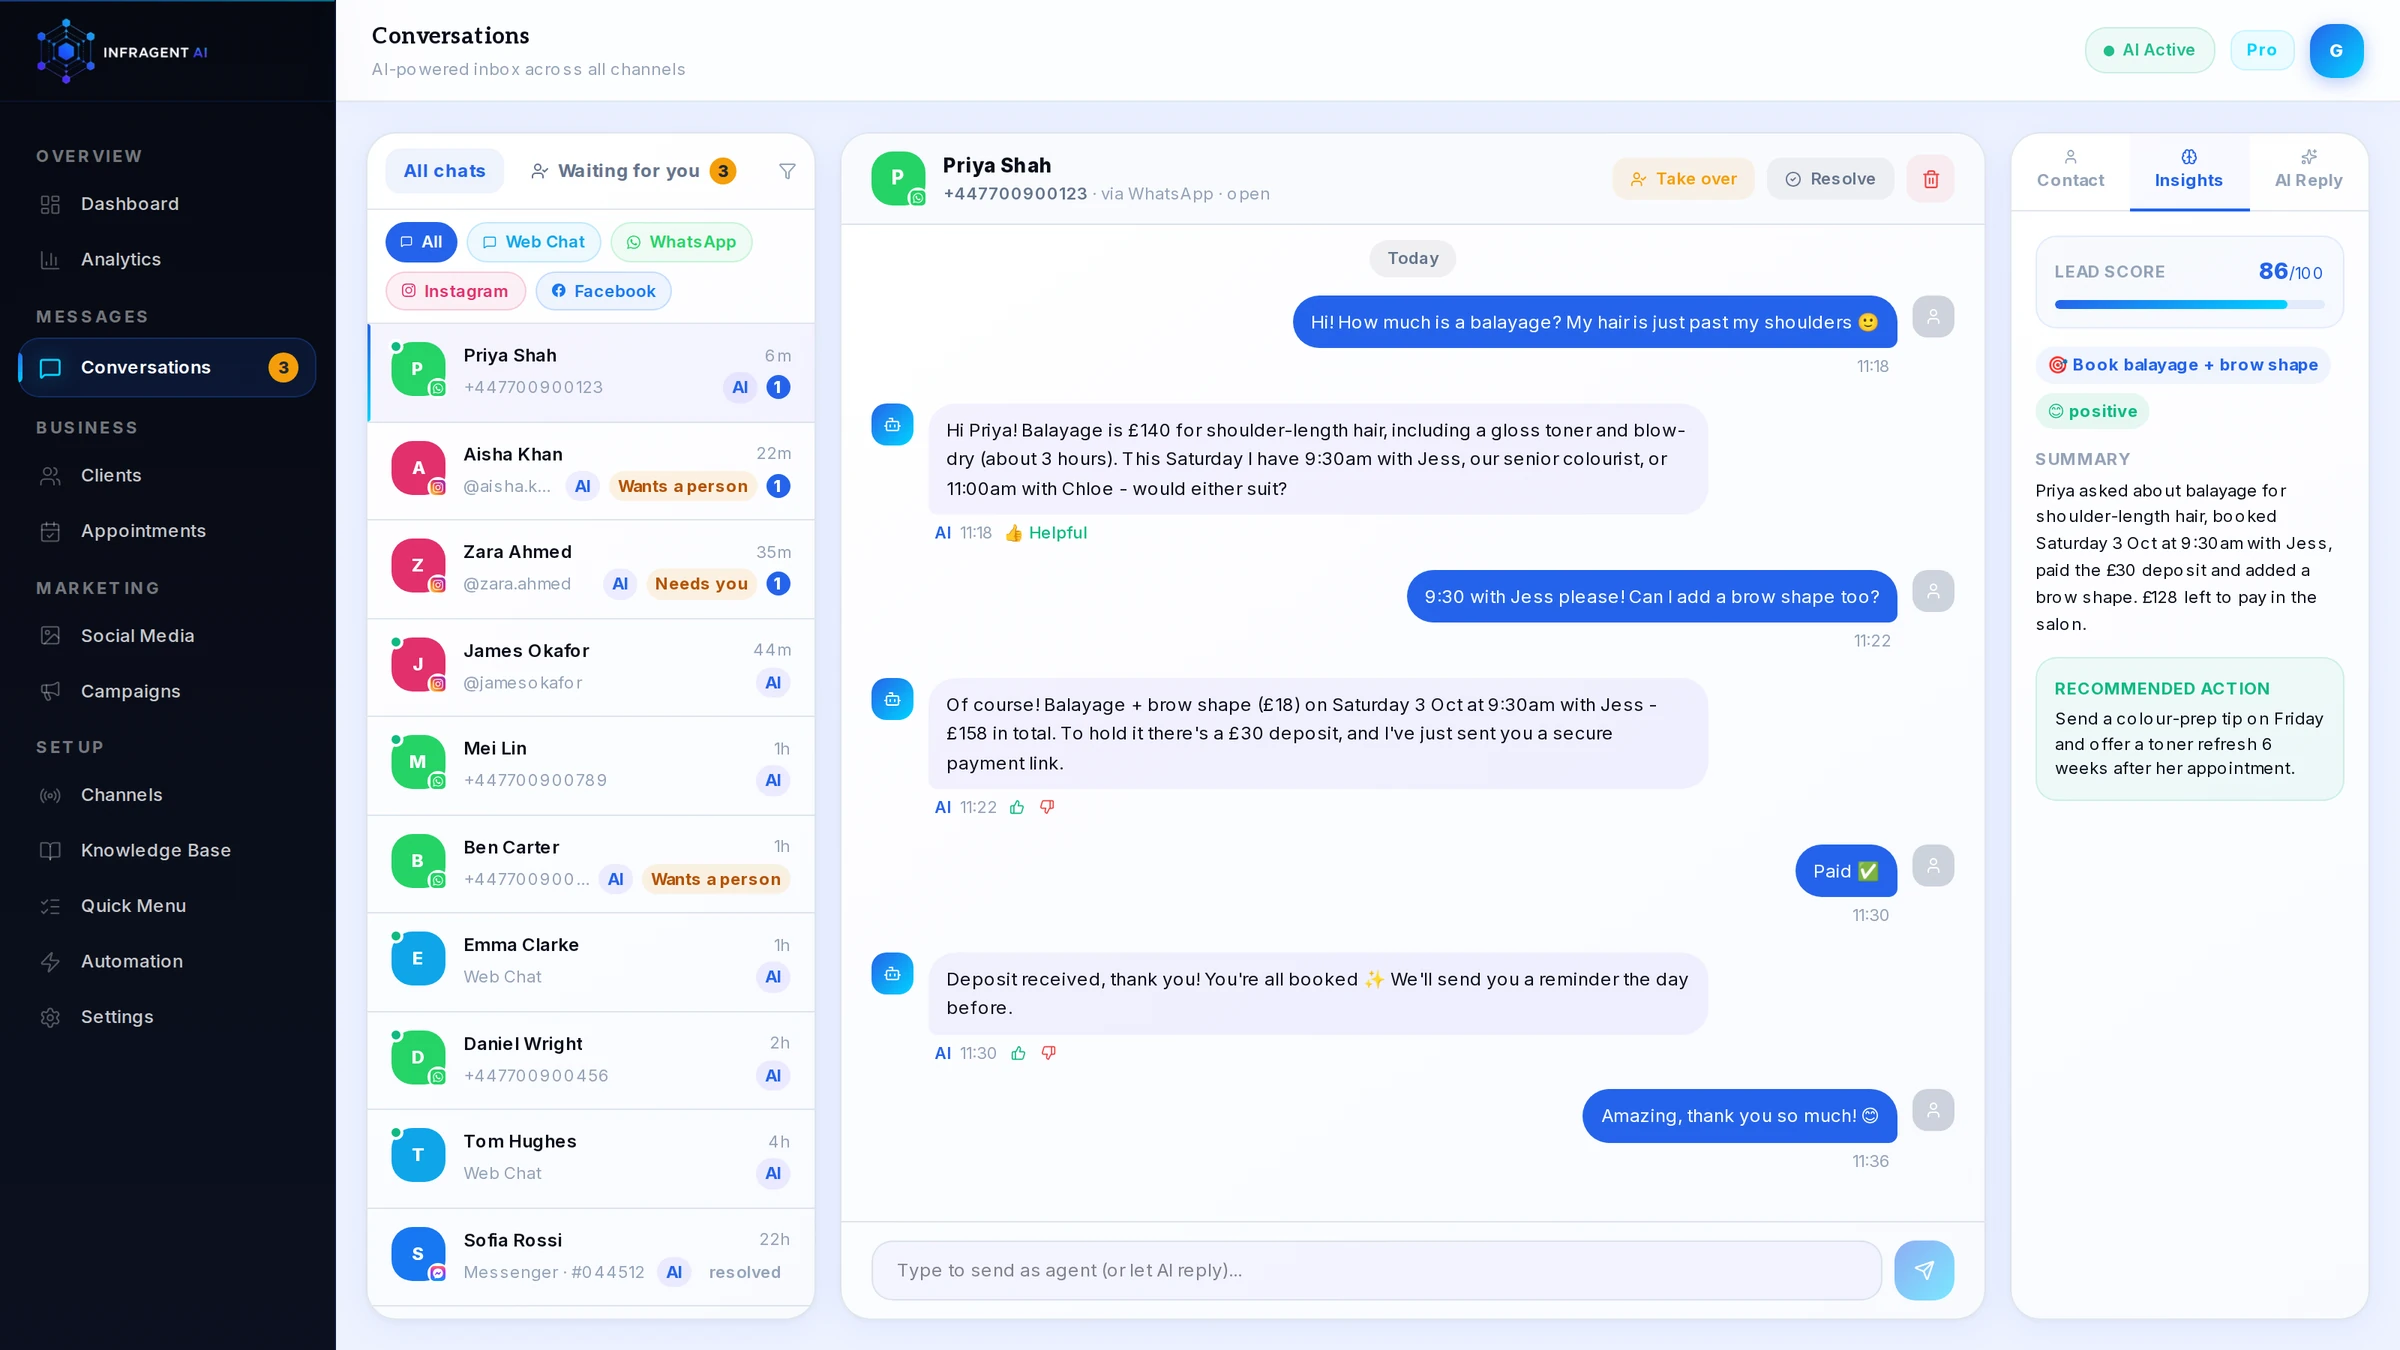Viewport: 2400px width, 1350px height.
Task: Click lead score progress bar
Action: (2189, 304)
